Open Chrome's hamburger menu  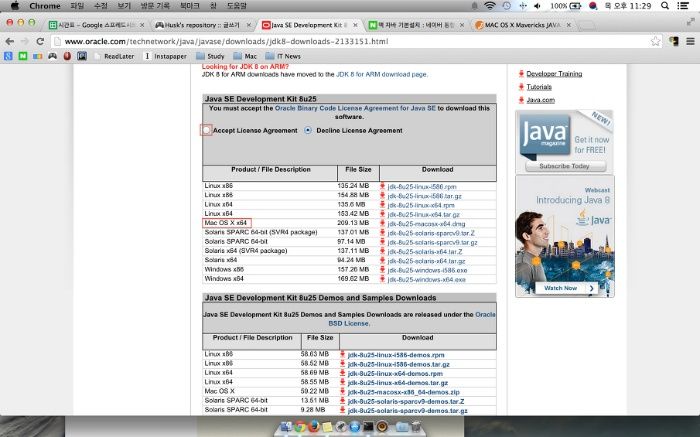coord(690,42)
